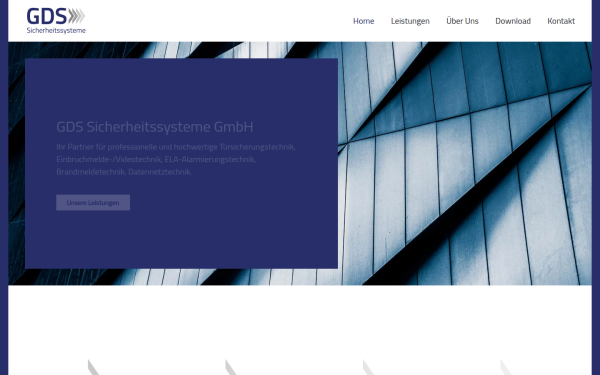Open the Kontakt page
600x375 pixels.
(x=561, y=21)
